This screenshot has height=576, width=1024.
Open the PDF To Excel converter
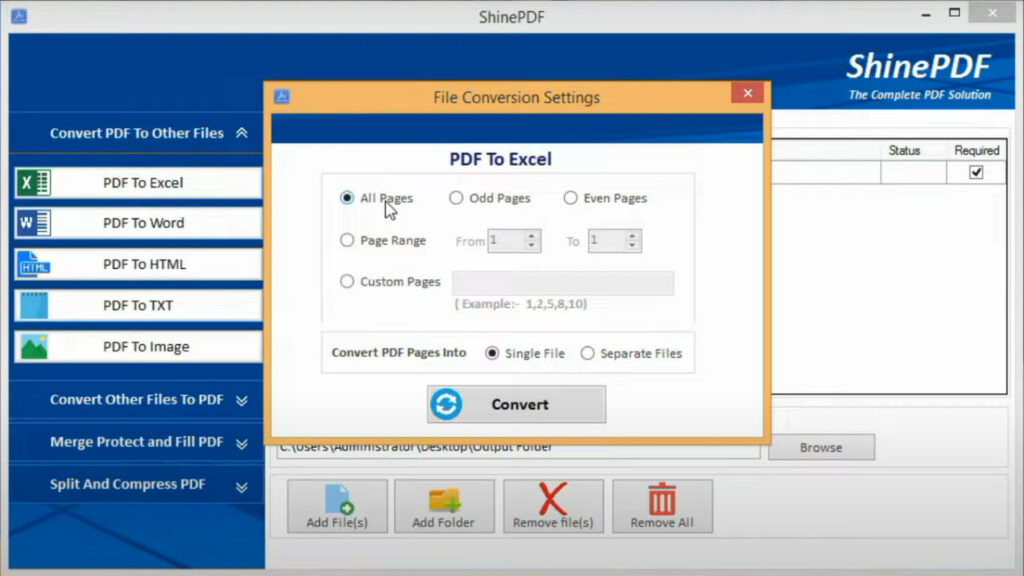tap(138, 183)
